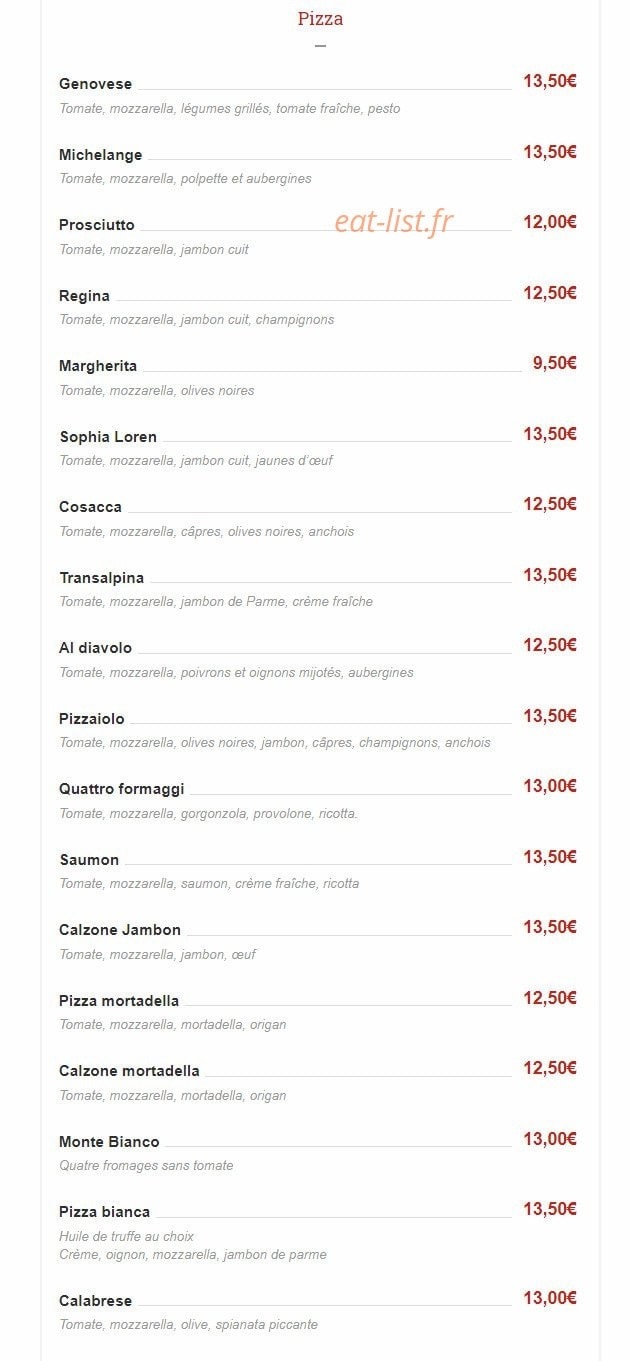Image resolution: width=630 pixels, height=1361 pixels.
Task: Click the Pizza mortadella 12,50€ price
Action: pos(550,998)
